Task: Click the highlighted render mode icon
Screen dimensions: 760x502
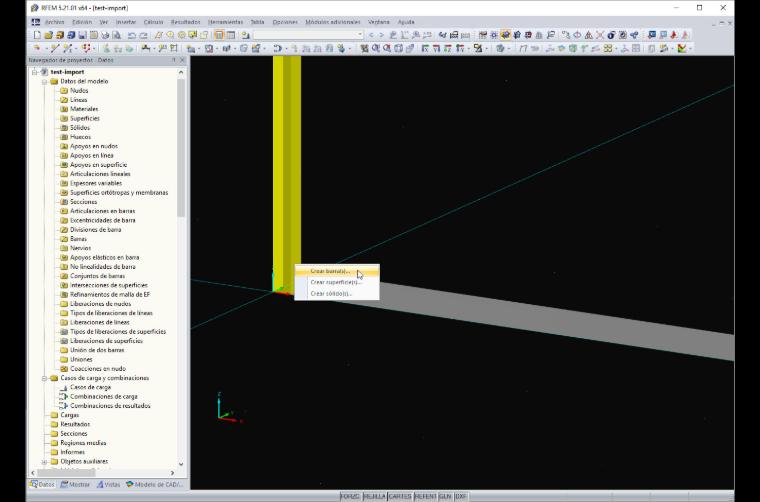Action: (506, 35)
